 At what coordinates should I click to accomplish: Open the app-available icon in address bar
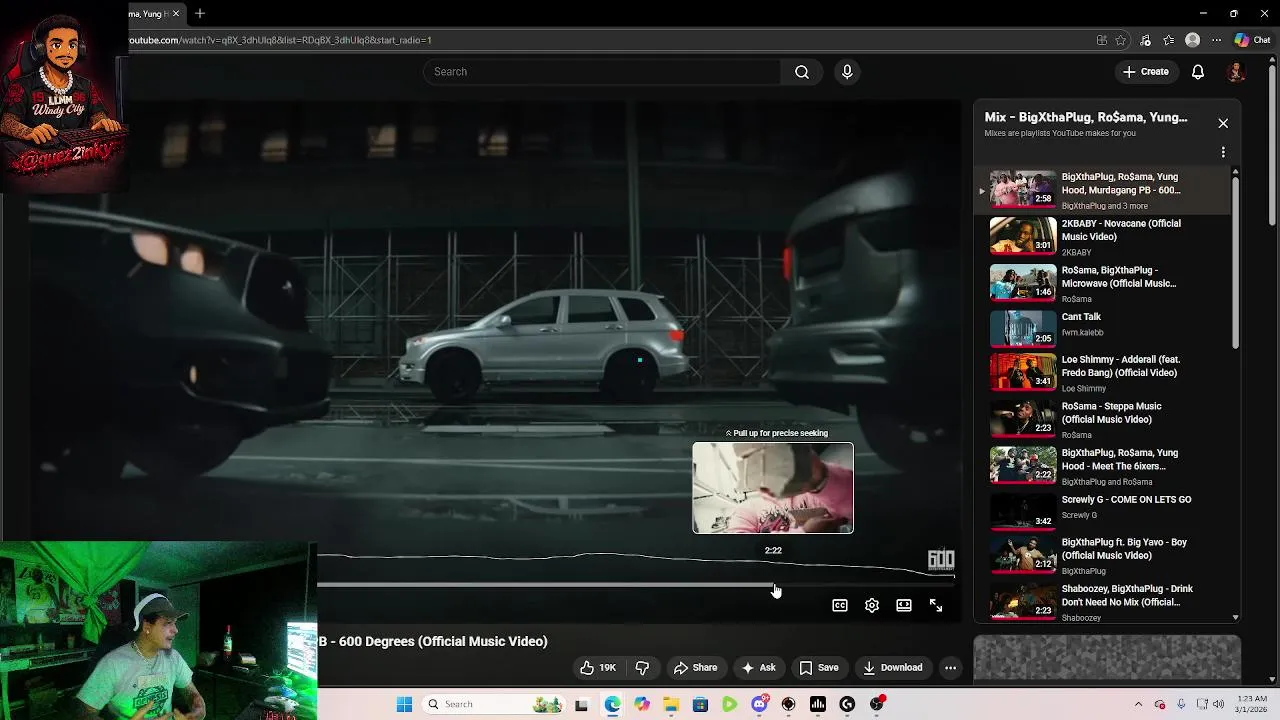click(x=1101, y=40)
